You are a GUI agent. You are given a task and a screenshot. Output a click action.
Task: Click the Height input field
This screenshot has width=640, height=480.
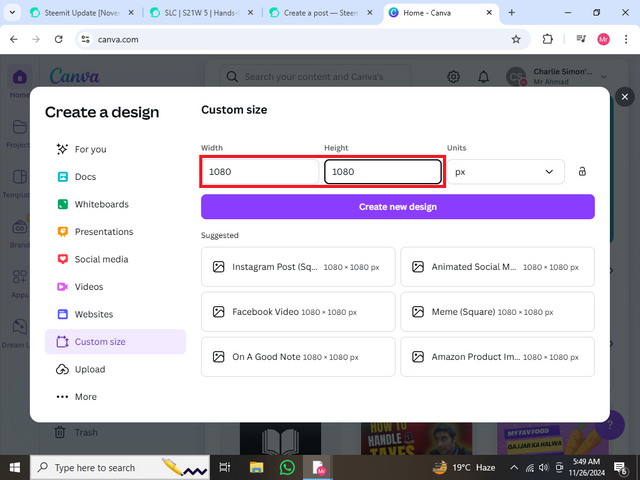[383, 172]
